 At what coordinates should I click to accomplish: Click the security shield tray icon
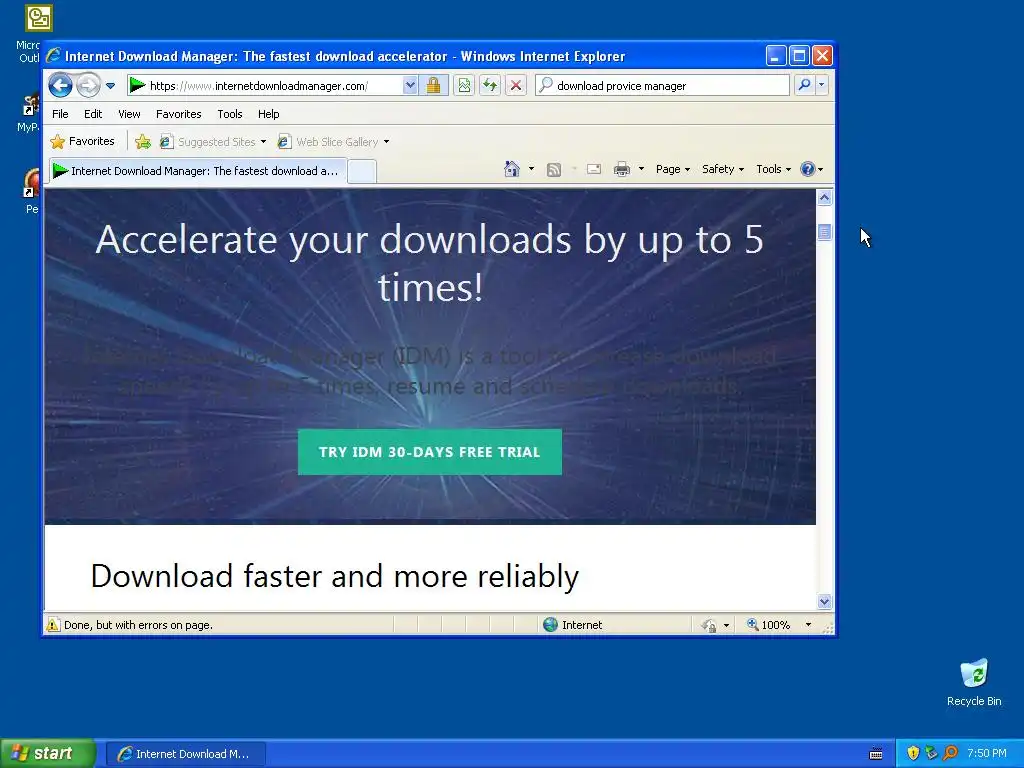click(x=913, y=754)
